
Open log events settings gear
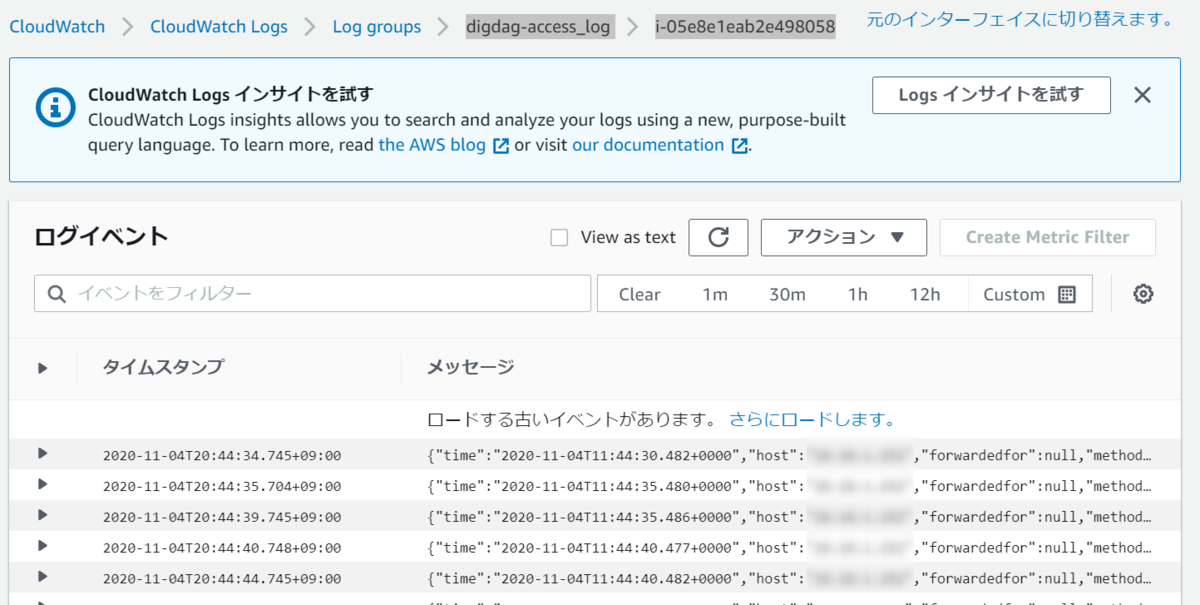tap(1144, 294)
